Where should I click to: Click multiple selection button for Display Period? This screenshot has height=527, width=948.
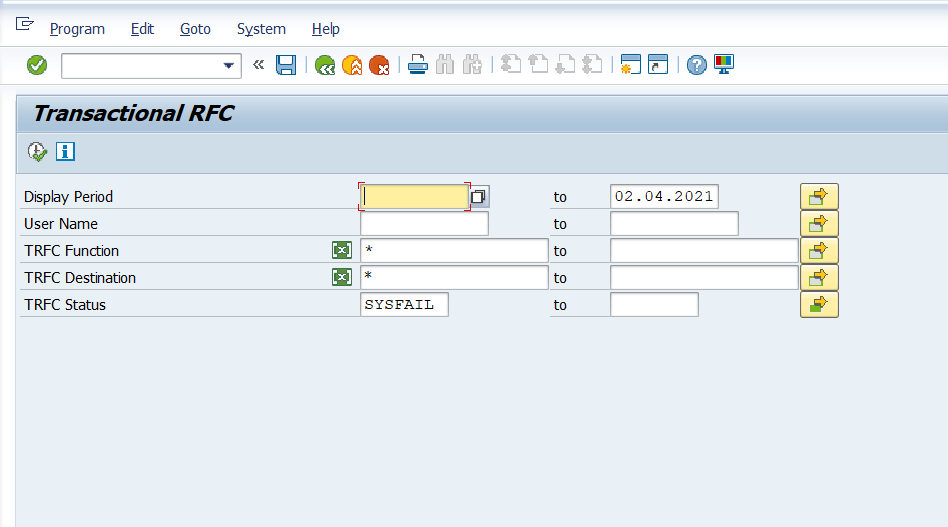click(x=819, y=197)
